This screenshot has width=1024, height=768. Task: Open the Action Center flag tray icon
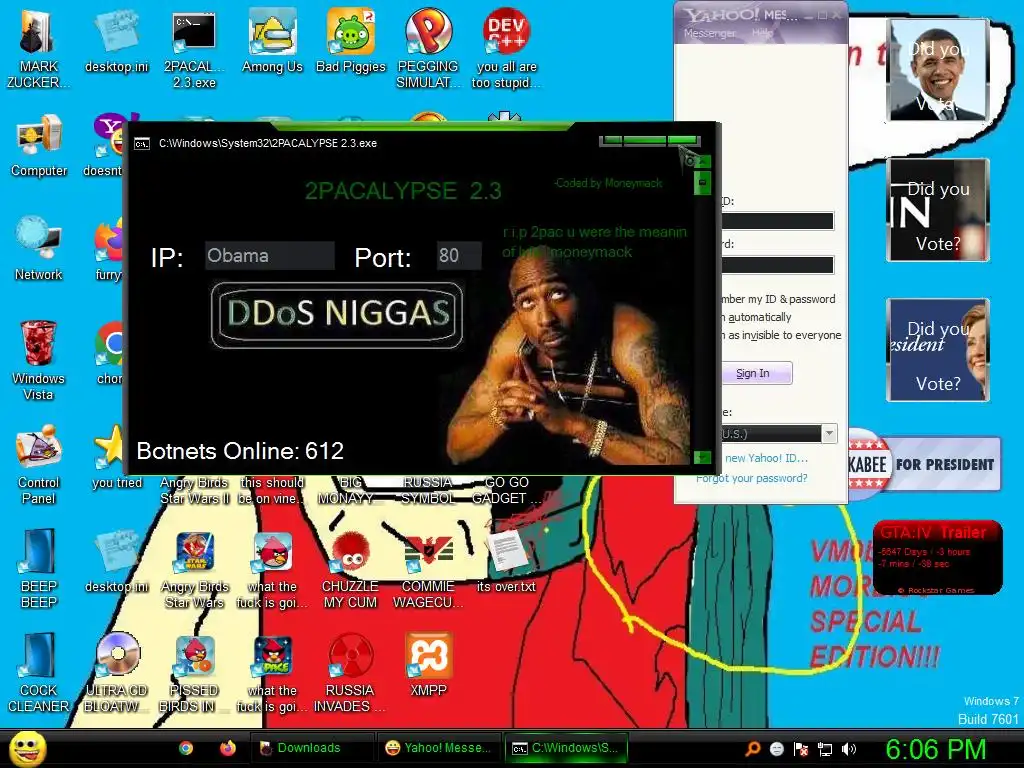(x=801, y=749)
